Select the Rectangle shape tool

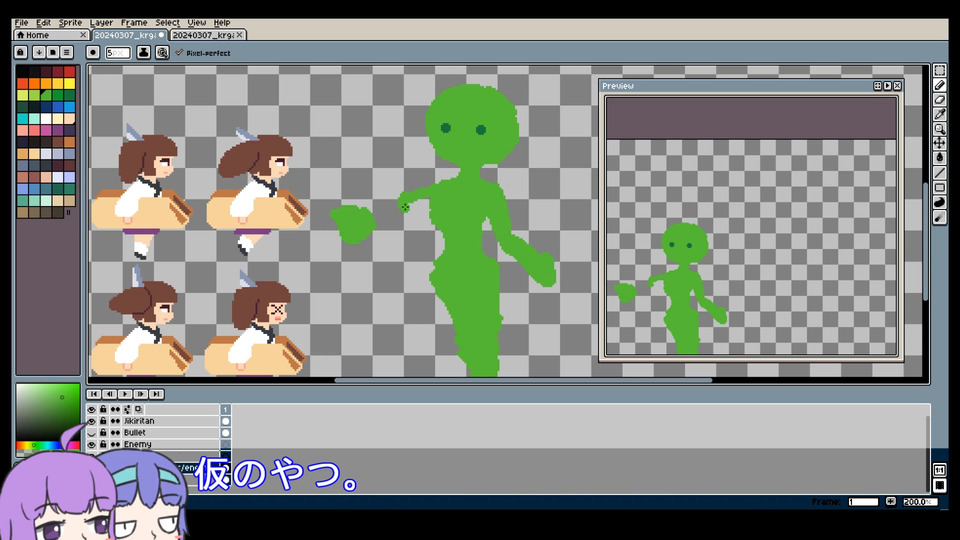pyautogui.click(x=940, y=188)
